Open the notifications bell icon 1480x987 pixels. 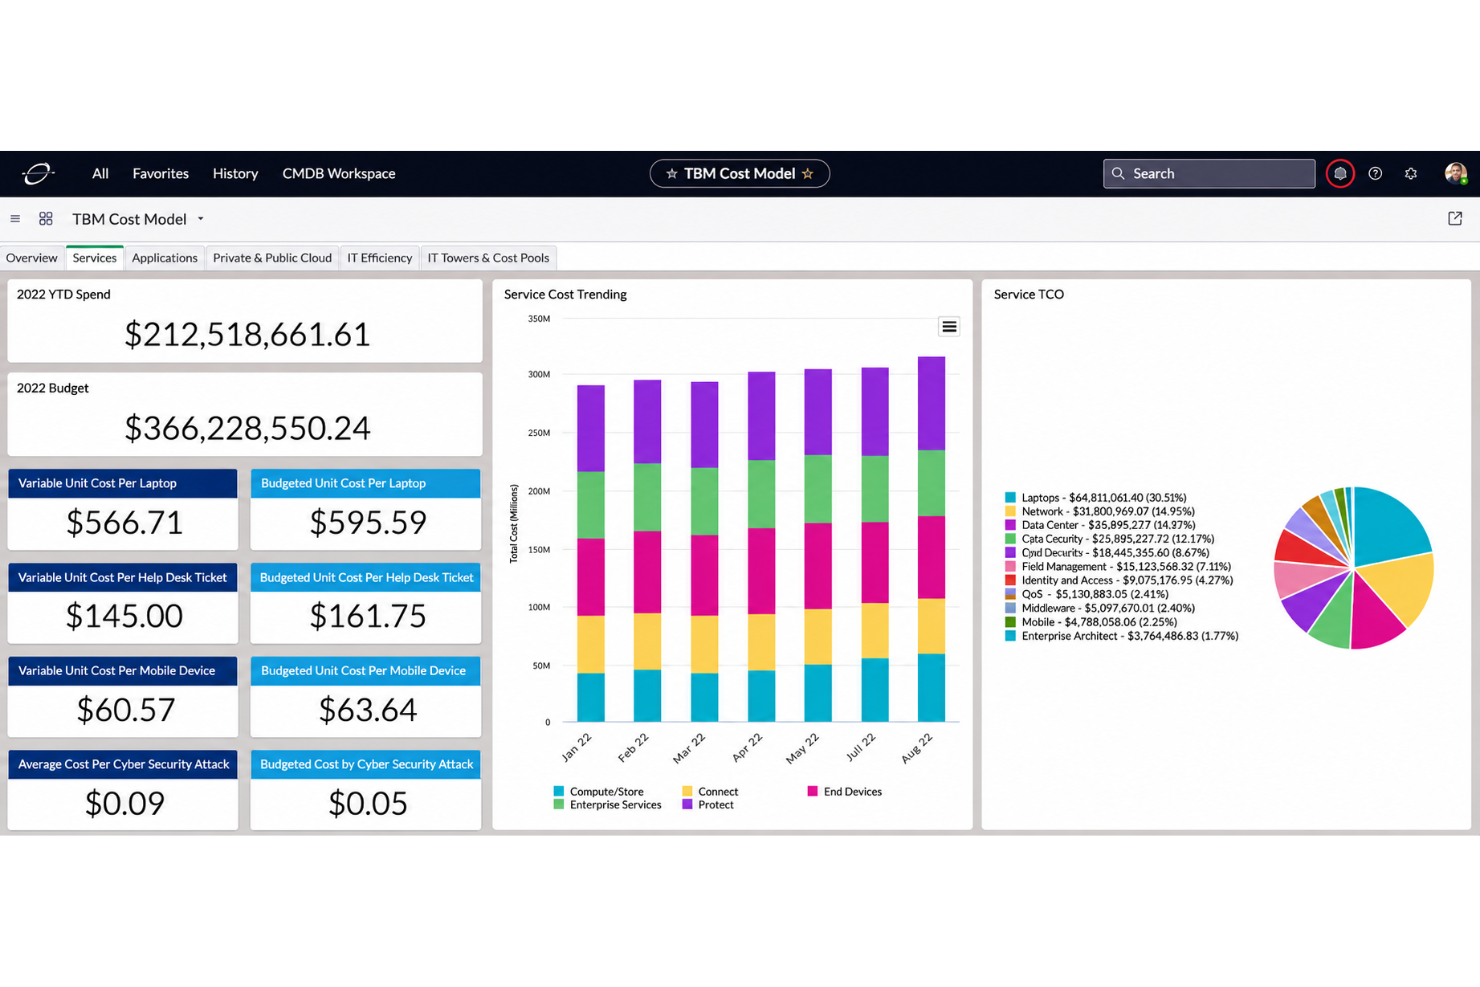1340,174
